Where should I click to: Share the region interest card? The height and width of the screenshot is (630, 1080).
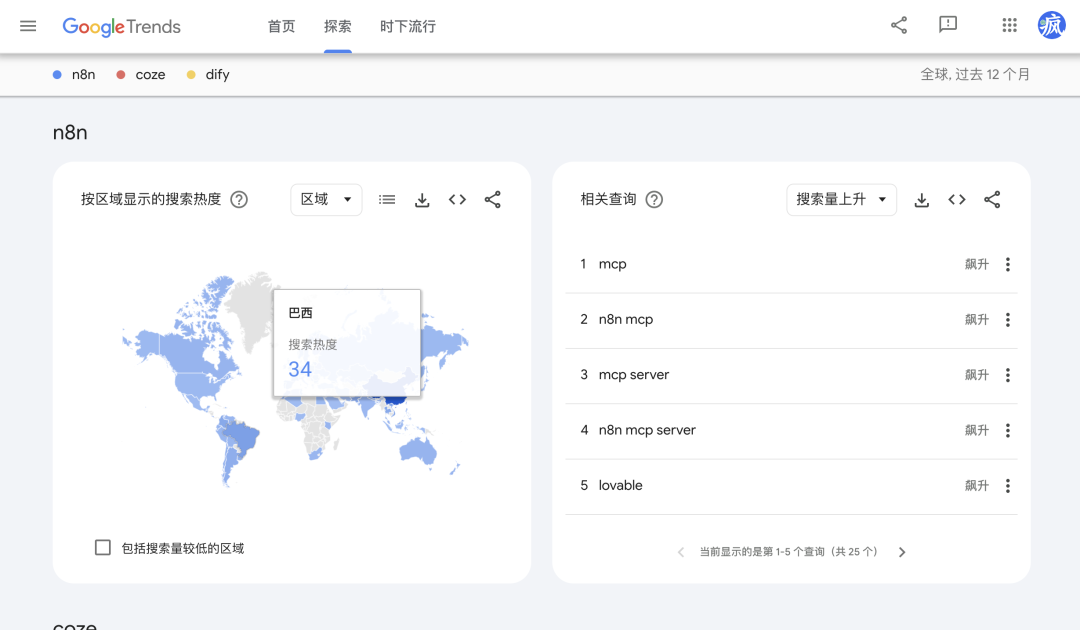tap(492, 200)
